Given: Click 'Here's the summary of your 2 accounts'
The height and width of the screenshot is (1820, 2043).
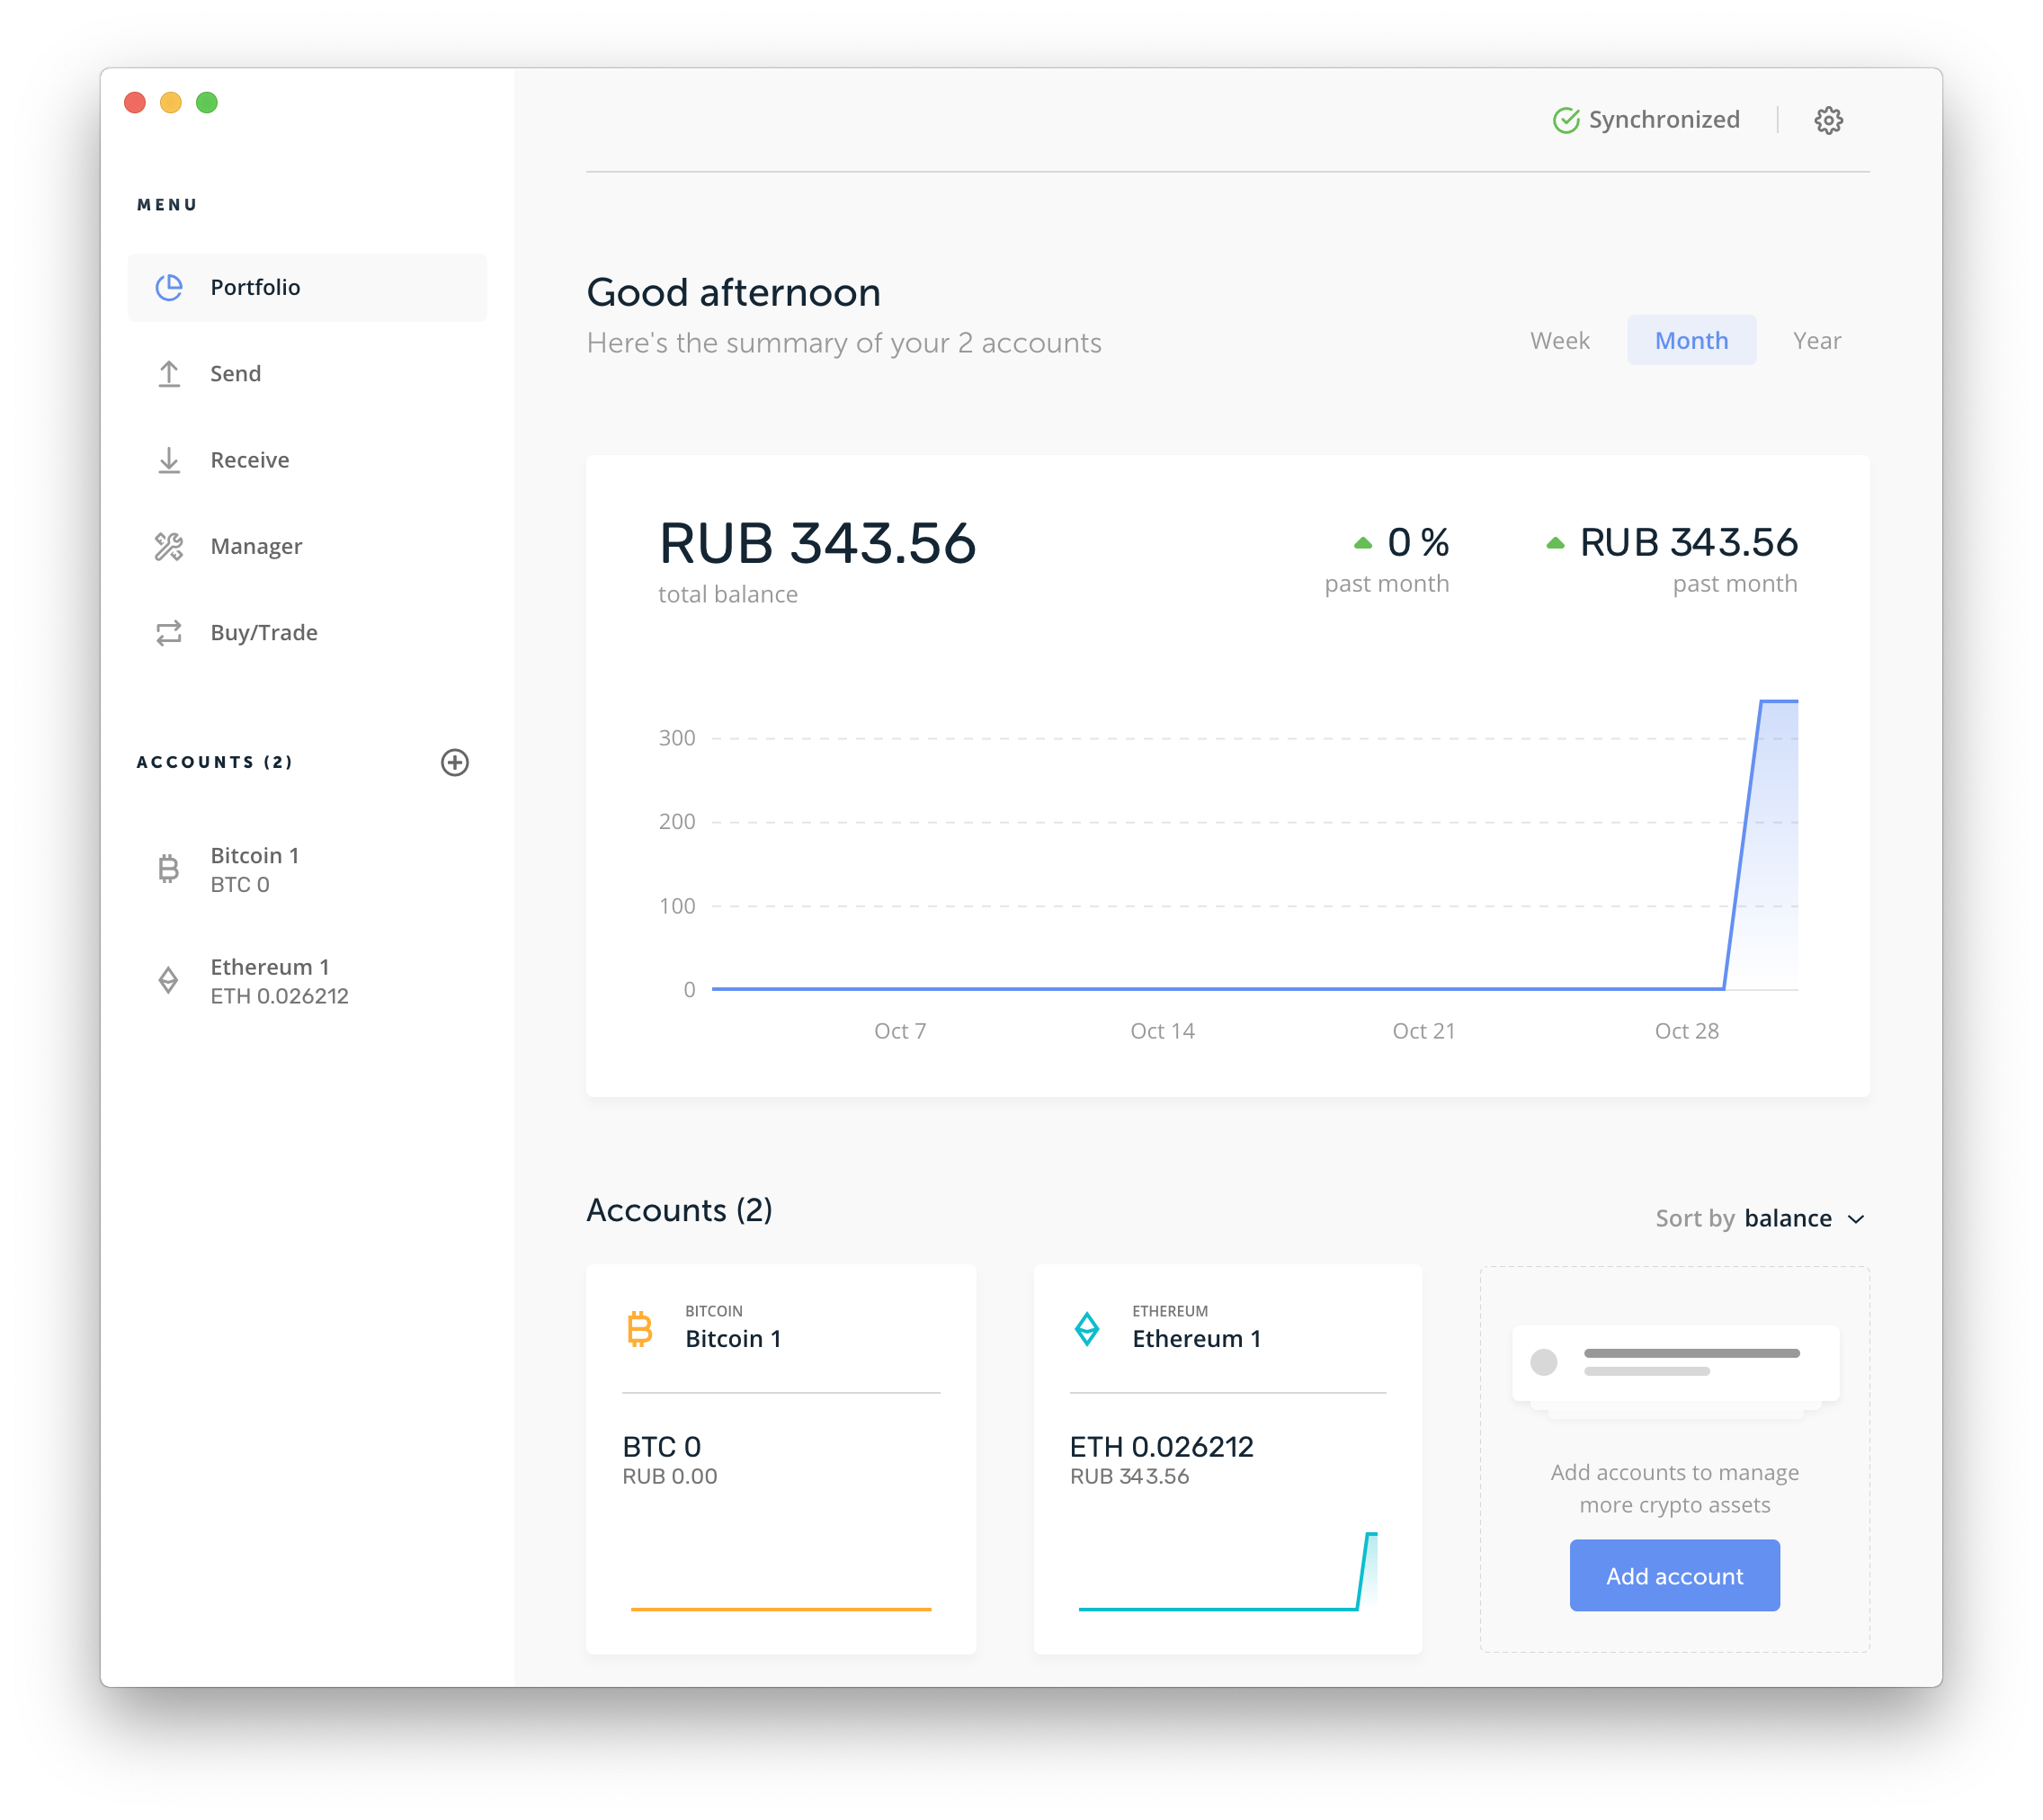Looking at the screenshot, I should tap(844, 343).
